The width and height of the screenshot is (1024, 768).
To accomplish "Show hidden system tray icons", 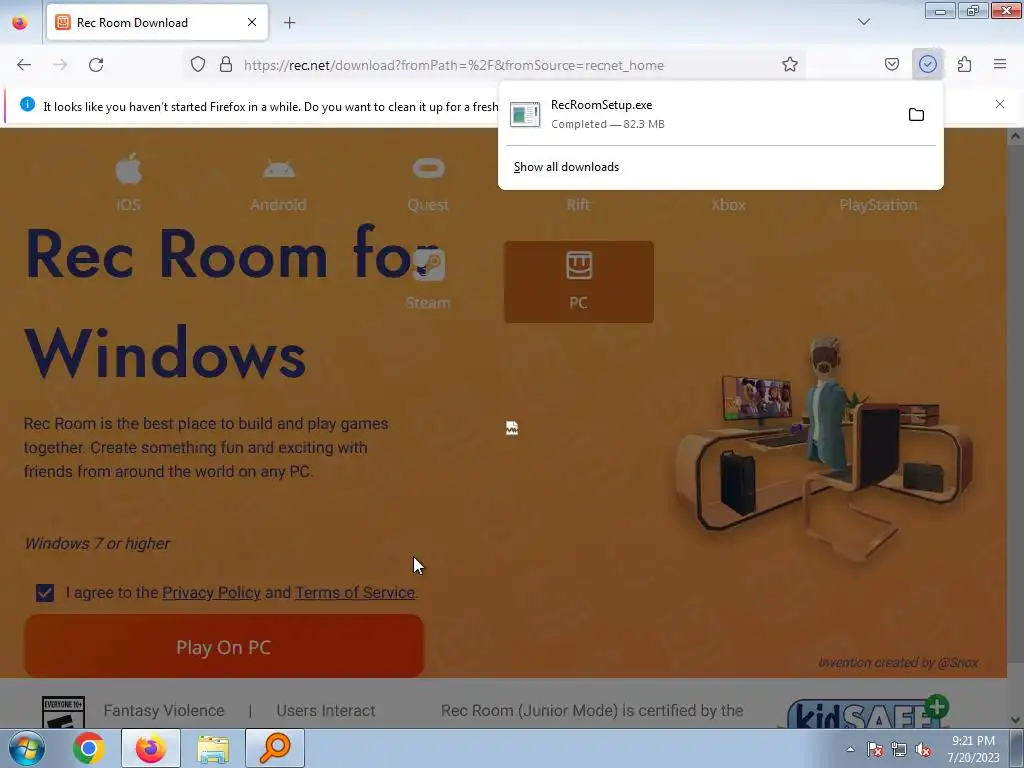I will point(850,749).
